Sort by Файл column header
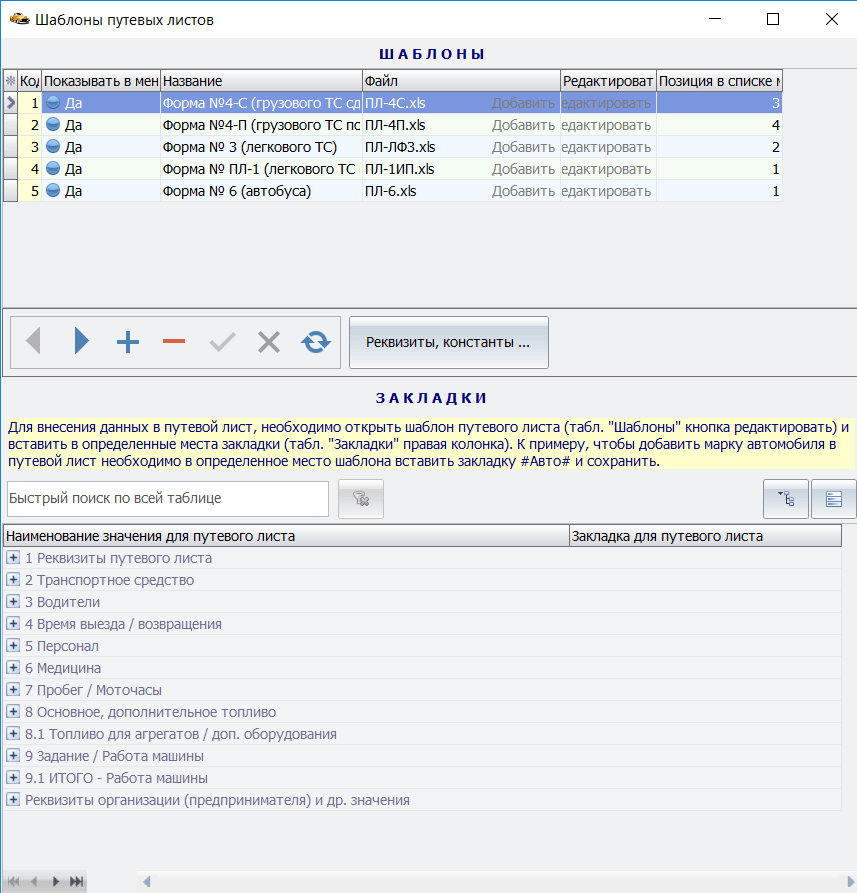Image resolution: width=857 pixels, height=893 pixels. (461, 81)
